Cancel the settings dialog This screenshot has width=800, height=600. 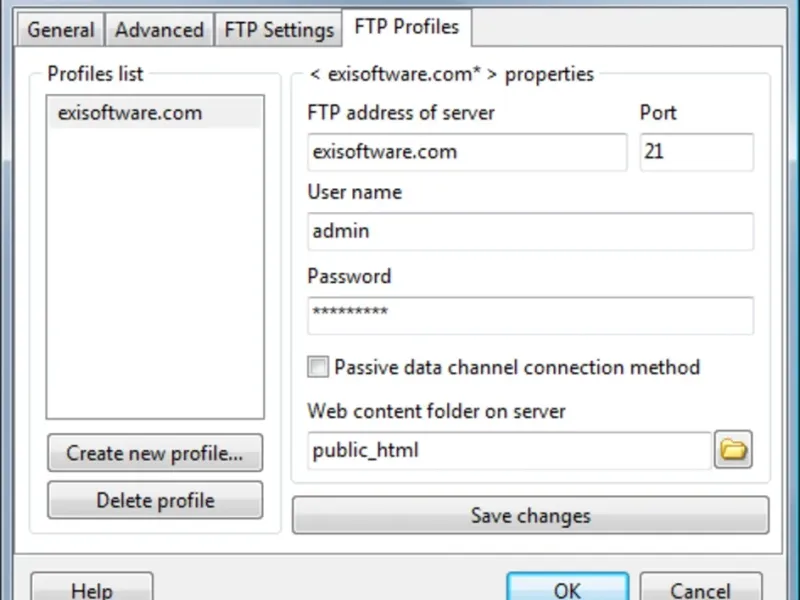tap(700, 589)
